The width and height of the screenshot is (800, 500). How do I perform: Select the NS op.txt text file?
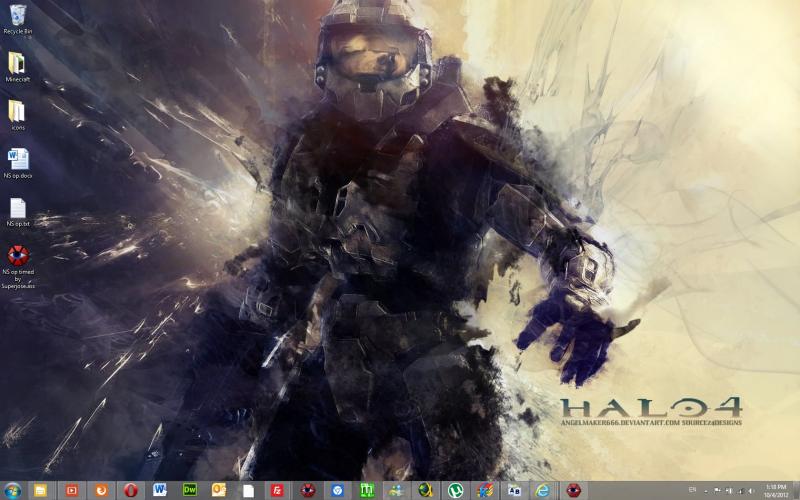(18, 212)
